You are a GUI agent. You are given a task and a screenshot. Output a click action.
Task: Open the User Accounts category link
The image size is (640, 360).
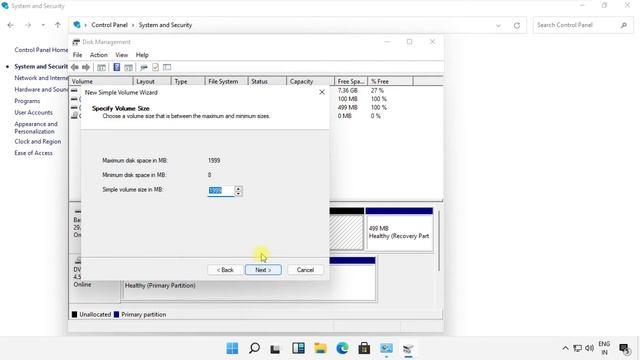click(x=33, y=112)
